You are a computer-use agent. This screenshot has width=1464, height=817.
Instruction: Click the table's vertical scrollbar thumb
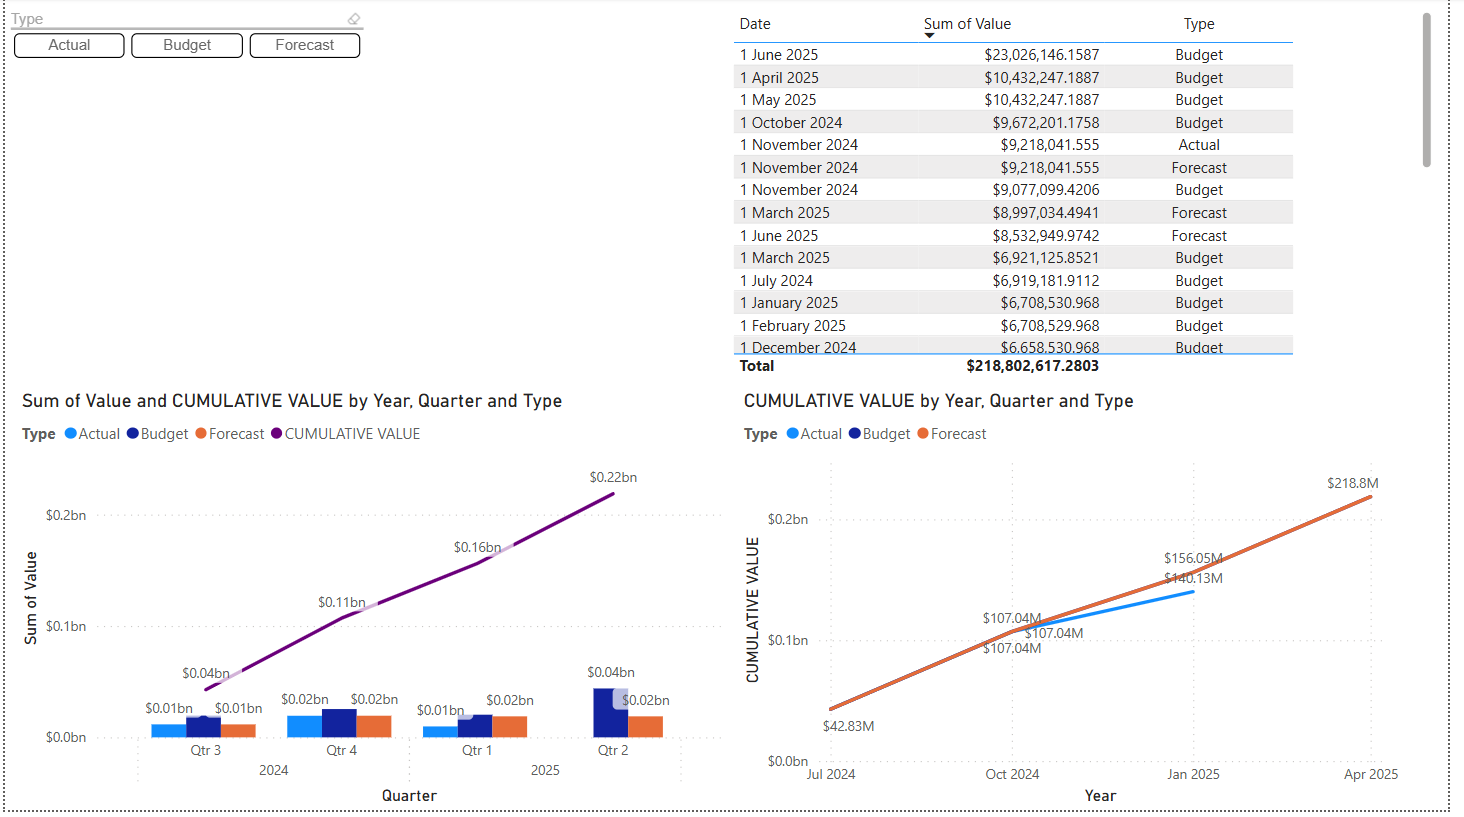[x=1427, y=90]
